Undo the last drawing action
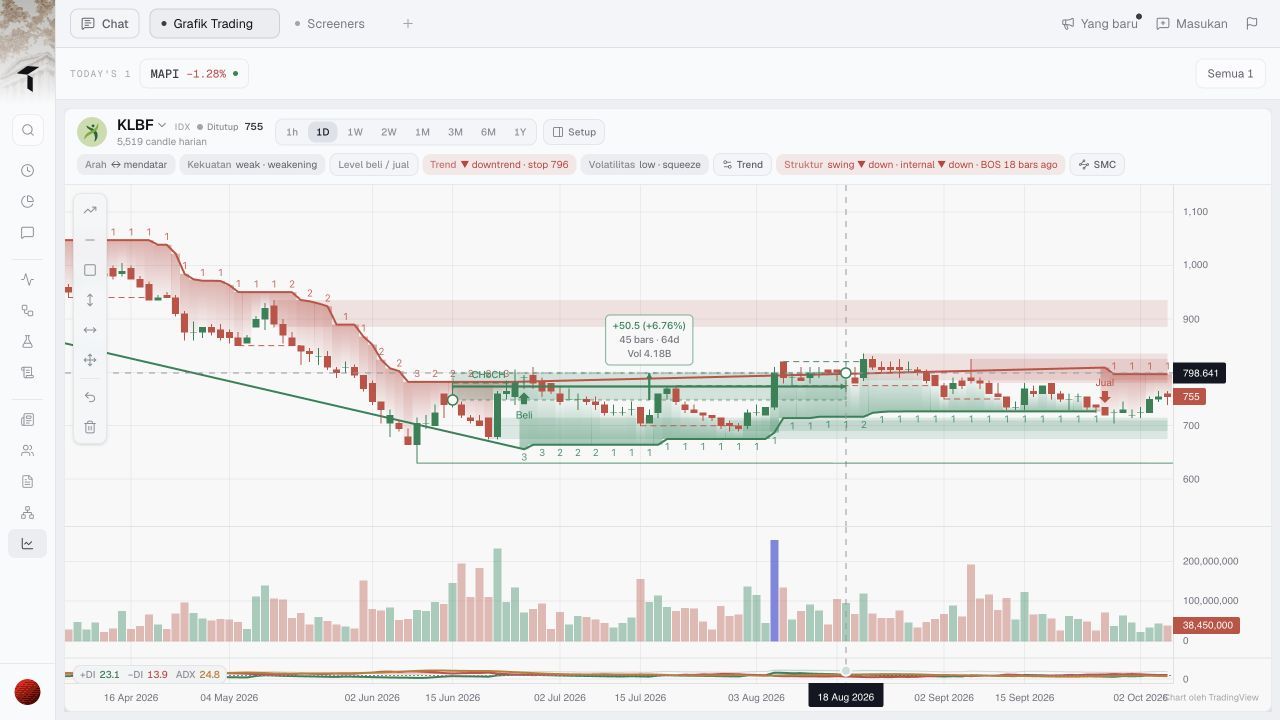The height and width of the screenshot is (720, 1280). click(90, 397)
